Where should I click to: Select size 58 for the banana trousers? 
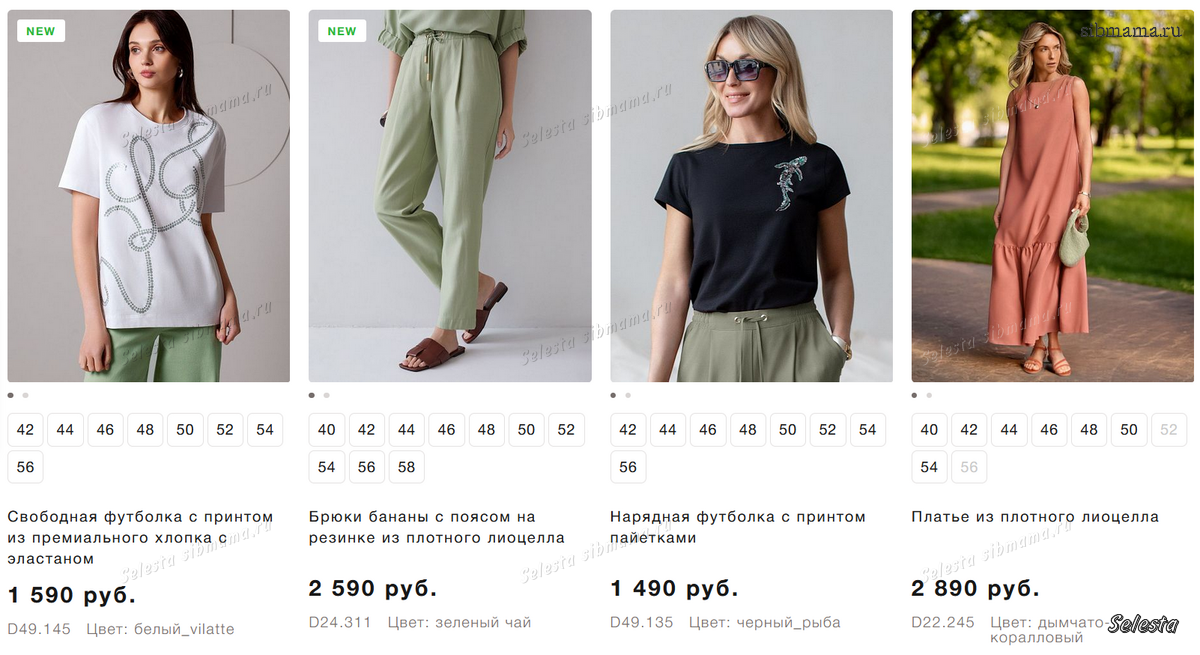pos(406,467)
